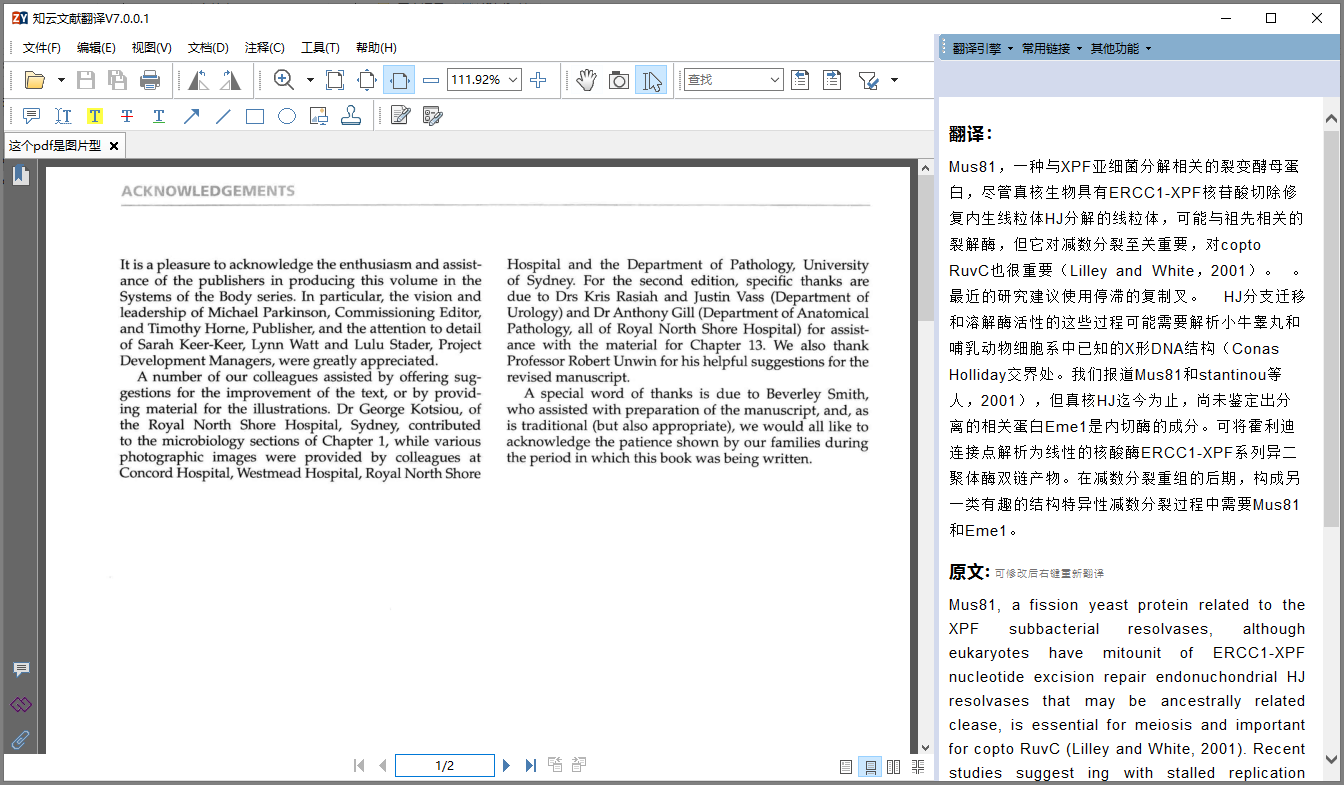This screenshot has height=785, width=1344.
Task: Insert an image annotation
Action: [x=319, y=116]
